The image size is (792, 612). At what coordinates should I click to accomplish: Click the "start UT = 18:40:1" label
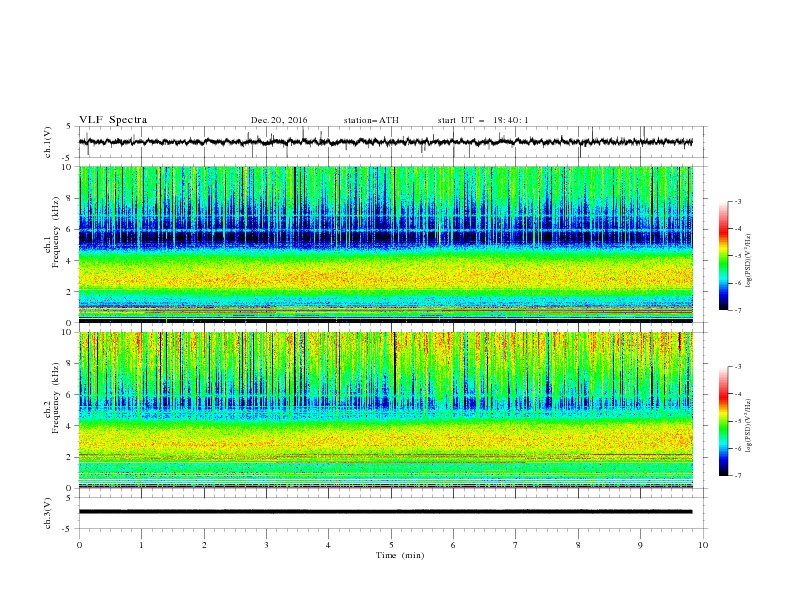(483, 120)
